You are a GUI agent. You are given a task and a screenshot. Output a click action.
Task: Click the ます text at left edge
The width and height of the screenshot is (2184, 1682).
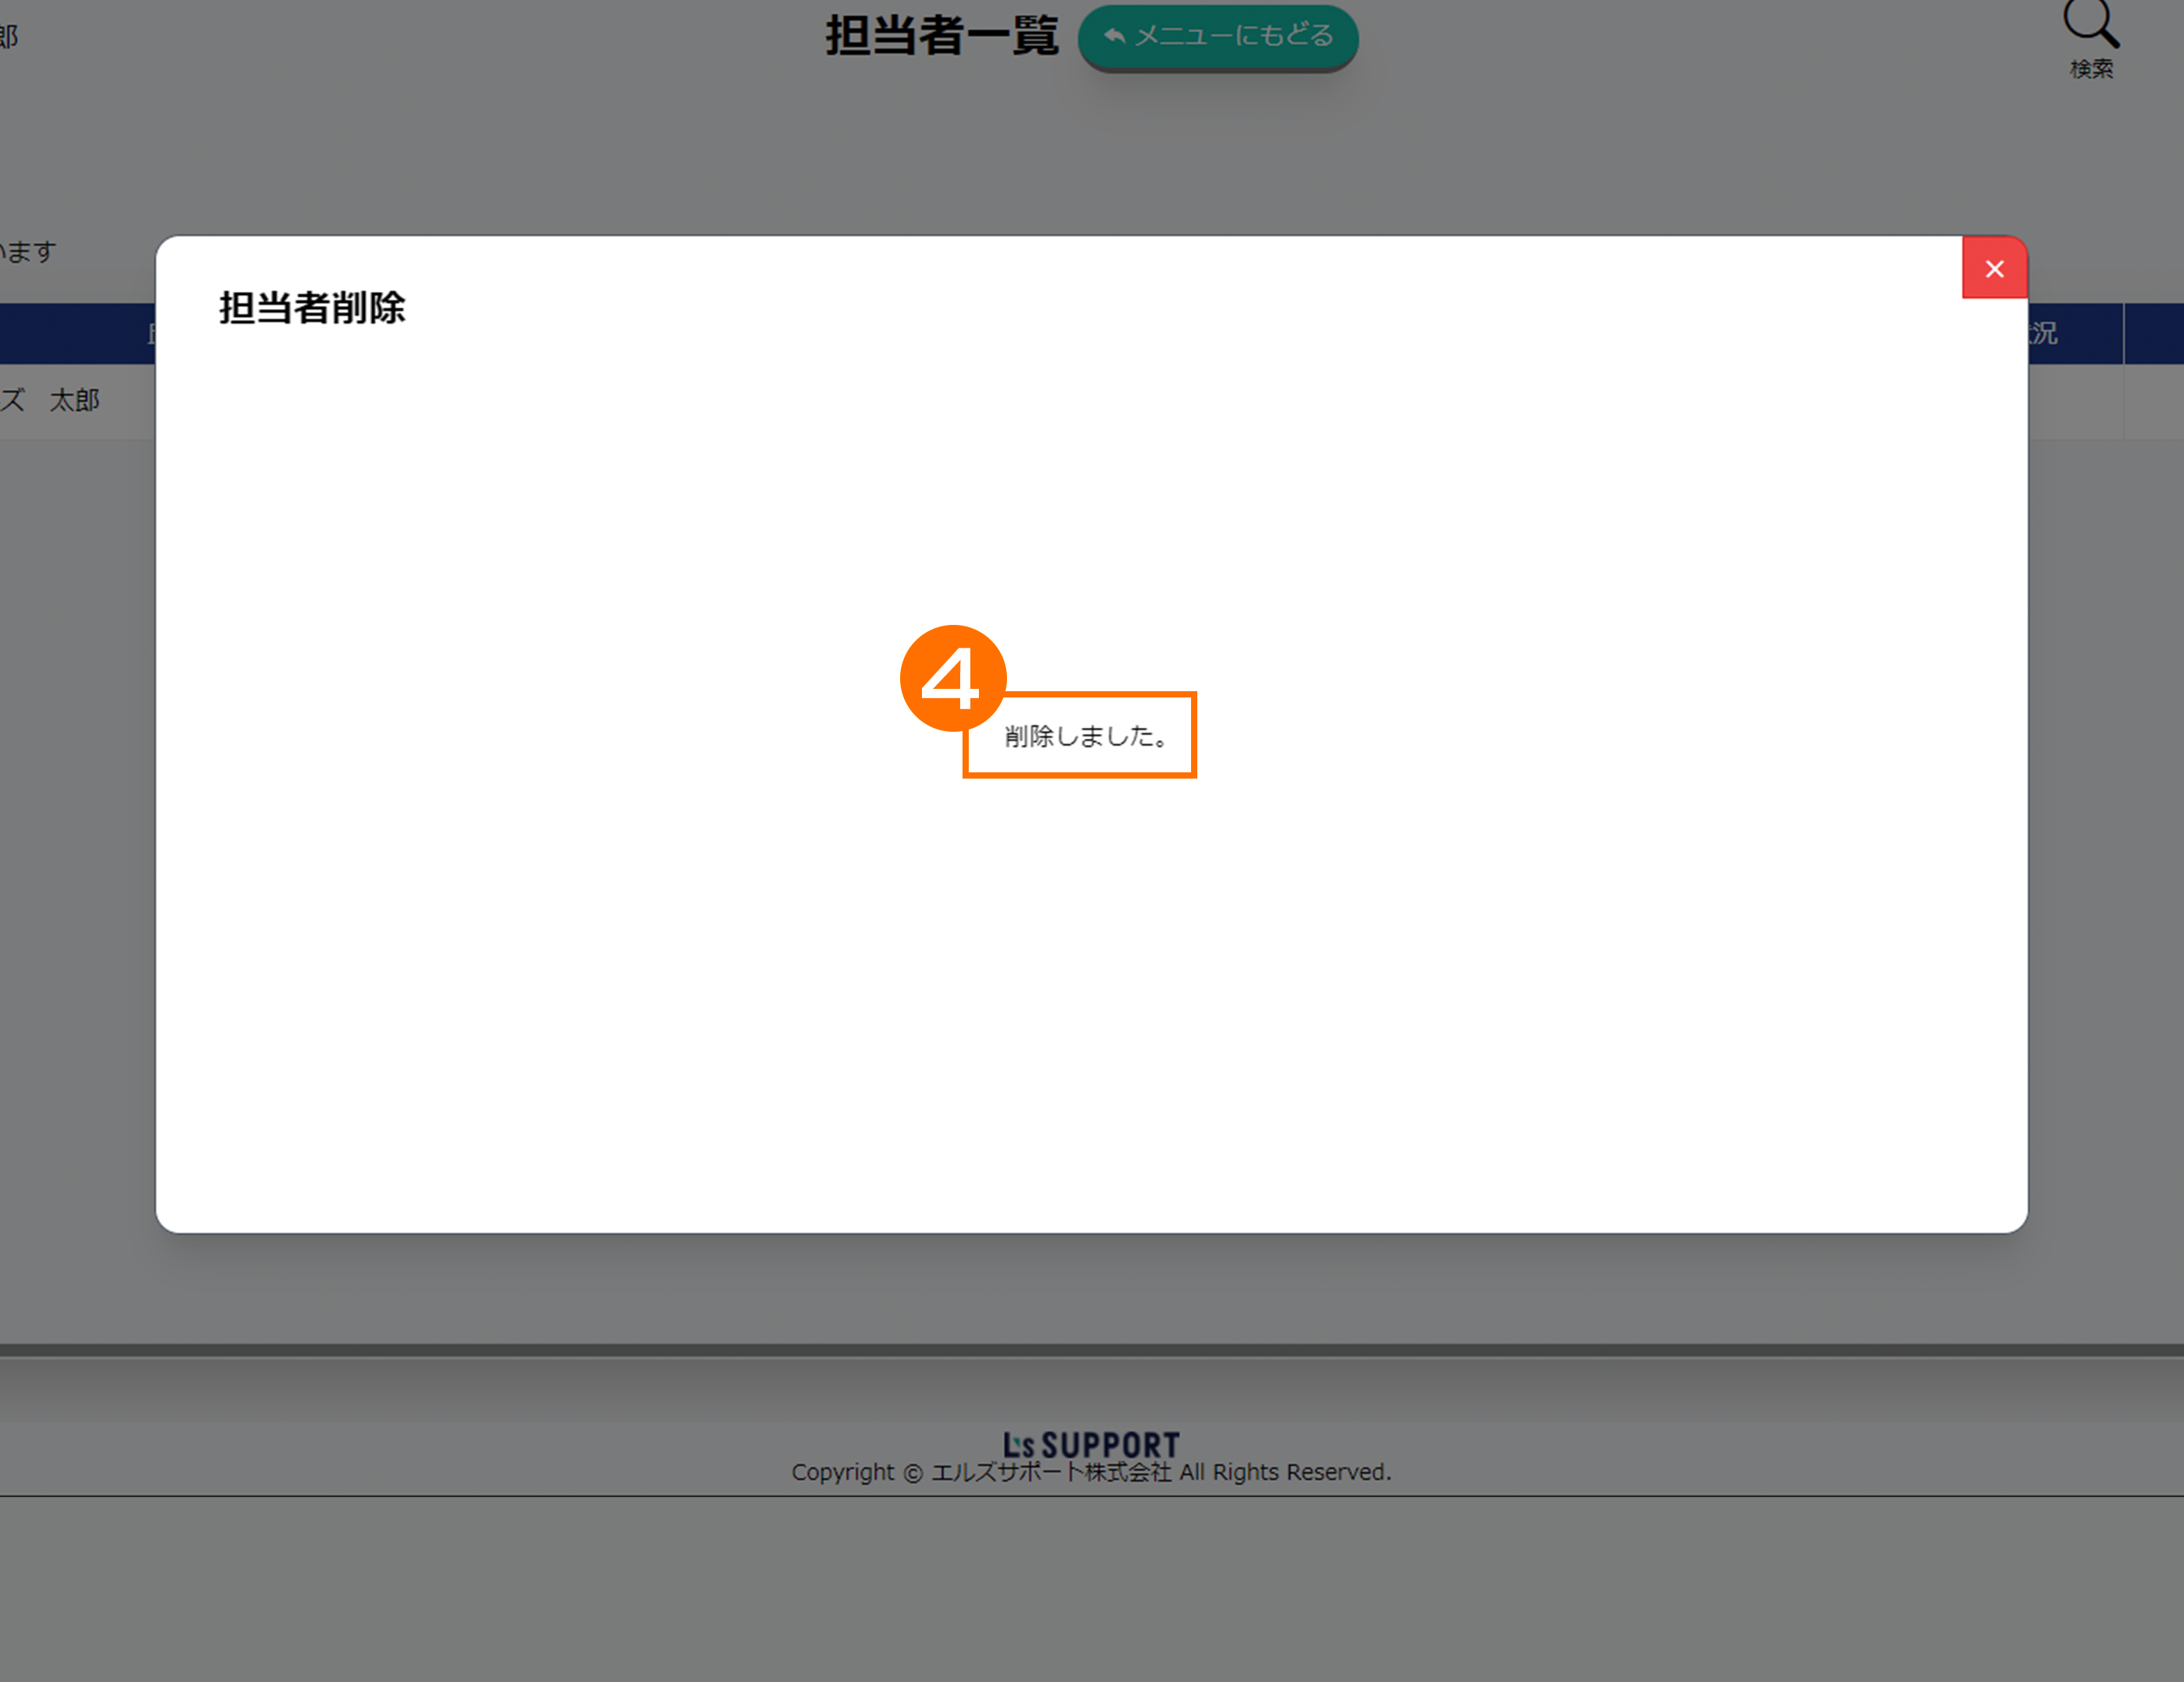pos(30,251)
